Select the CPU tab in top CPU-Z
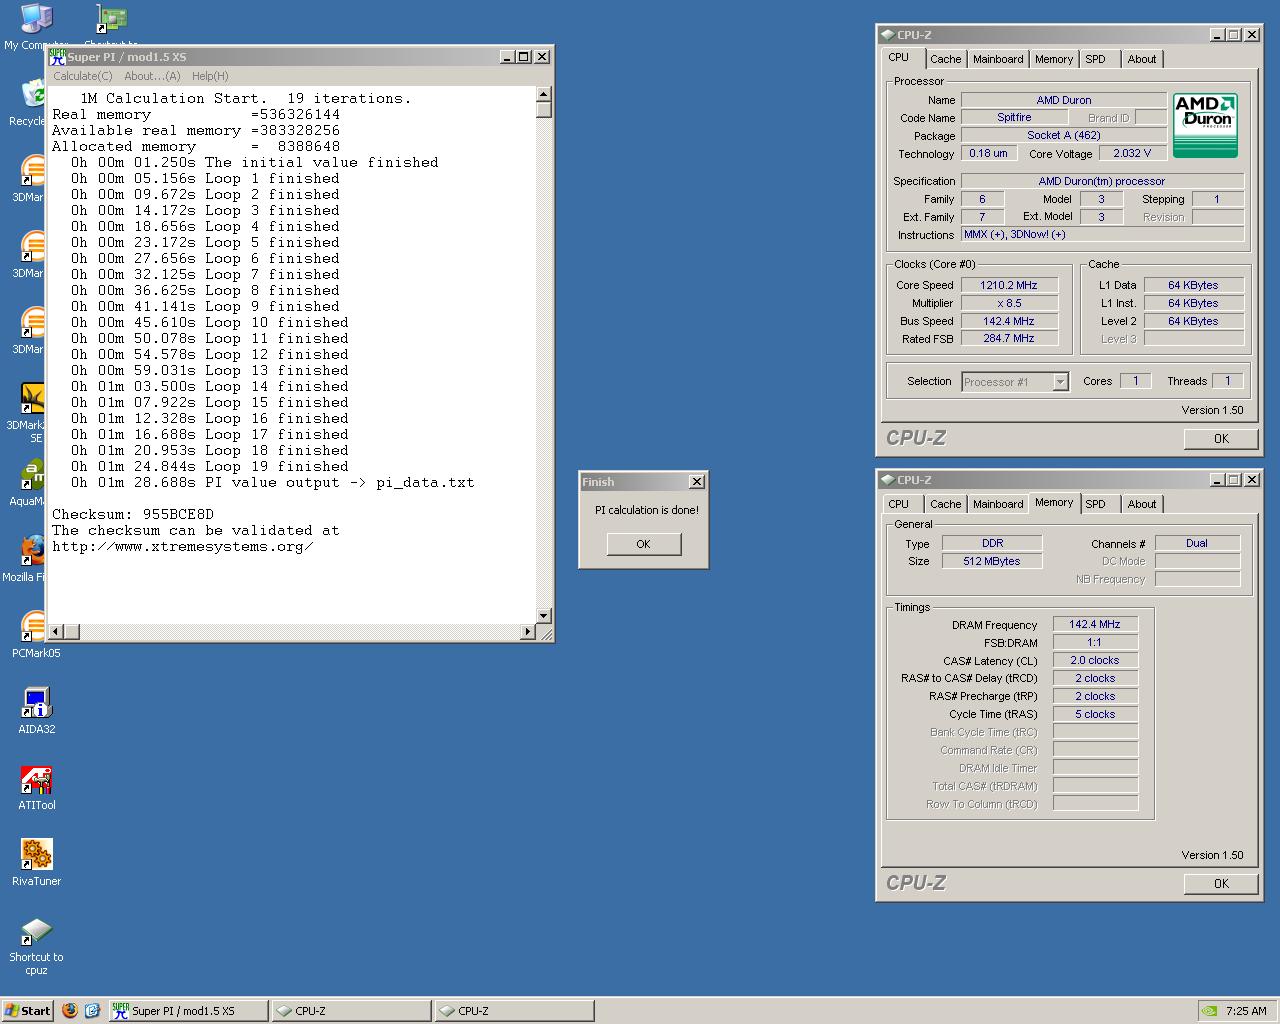 pyautogui.click(x=899, y=57)
